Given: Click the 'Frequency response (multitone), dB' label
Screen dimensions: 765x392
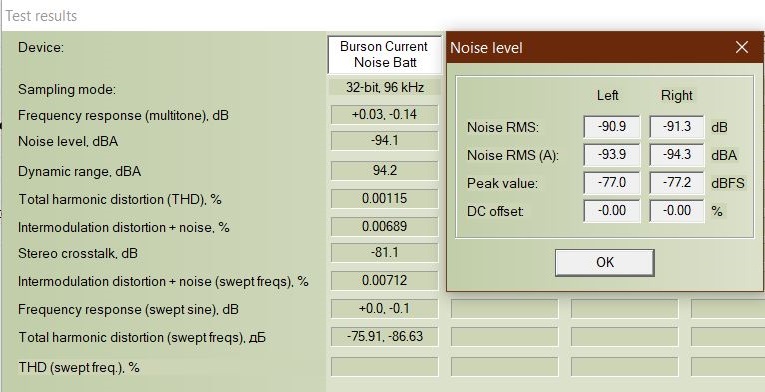Looking at the screenshot, I should (123, 116).
